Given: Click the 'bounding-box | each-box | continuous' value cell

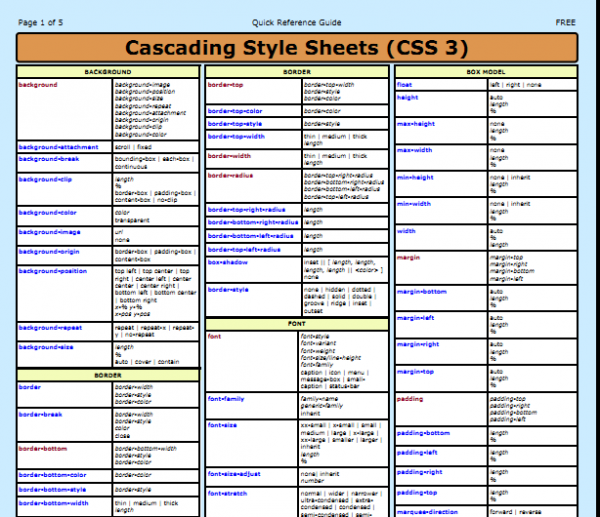Looking at the screenshot, I should click(156, 163).
